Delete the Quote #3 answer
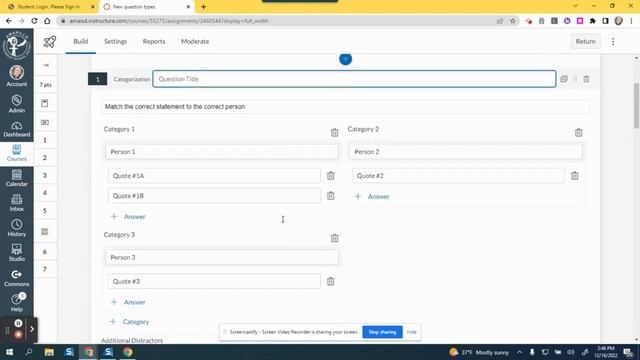Viewport: 640px width, 360px height. click(331, 281)
